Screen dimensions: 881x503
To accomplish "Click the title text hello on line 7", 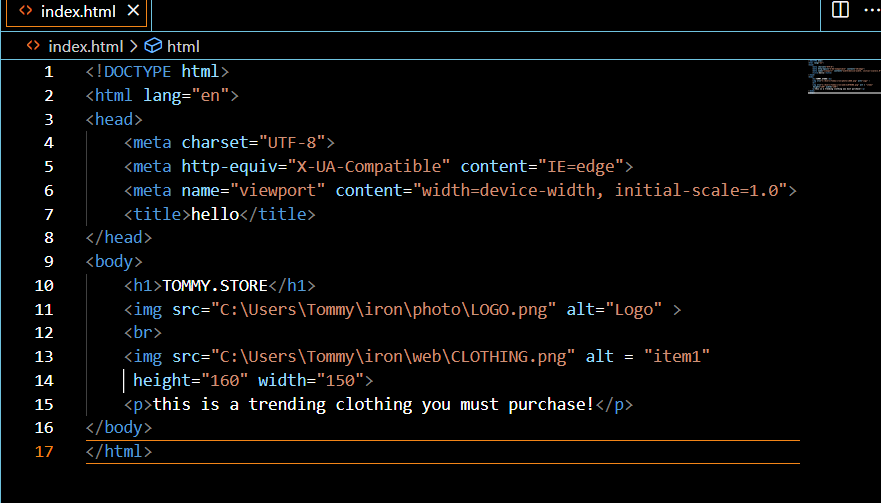I will coord(215,214).
